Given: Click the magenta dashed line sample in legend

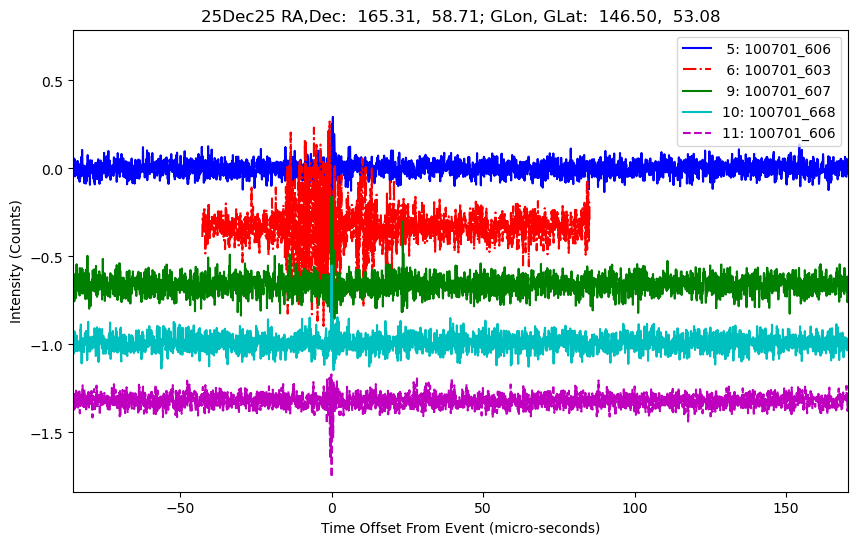Looking at the screenshot, I should [697, 133].
